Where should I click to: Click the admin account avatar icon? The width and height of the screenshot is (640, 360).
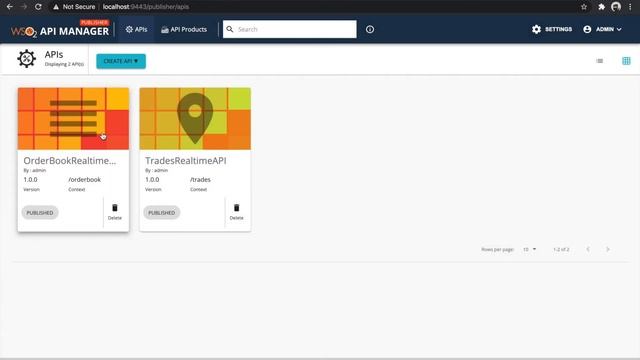click(x=587, y=29)
